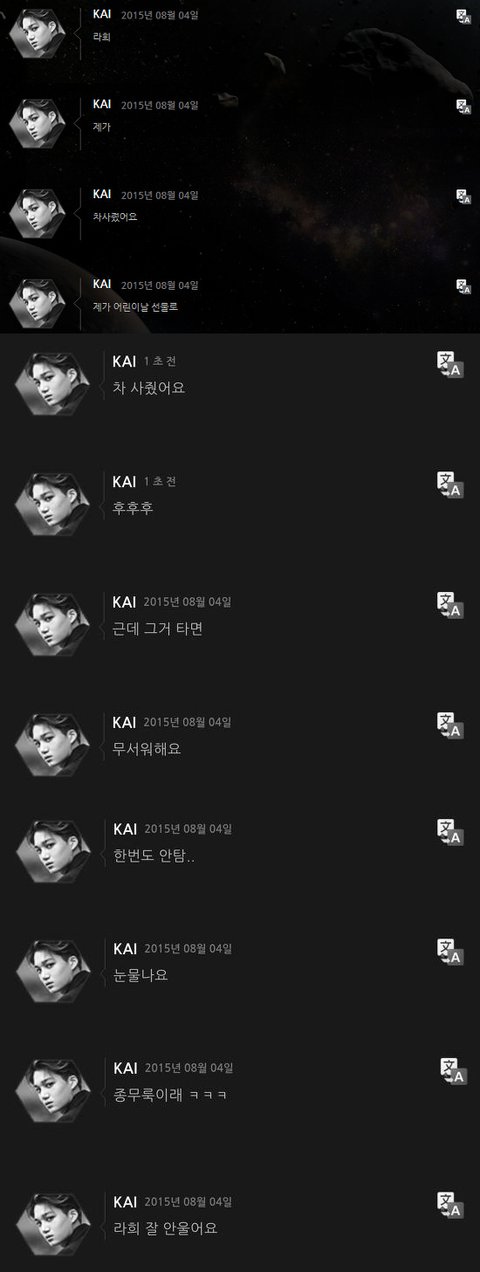The width and height of the screenshot is (480, 1272).
Task: Select KAI username above '무서워해요'
Action: pos(125,722)
